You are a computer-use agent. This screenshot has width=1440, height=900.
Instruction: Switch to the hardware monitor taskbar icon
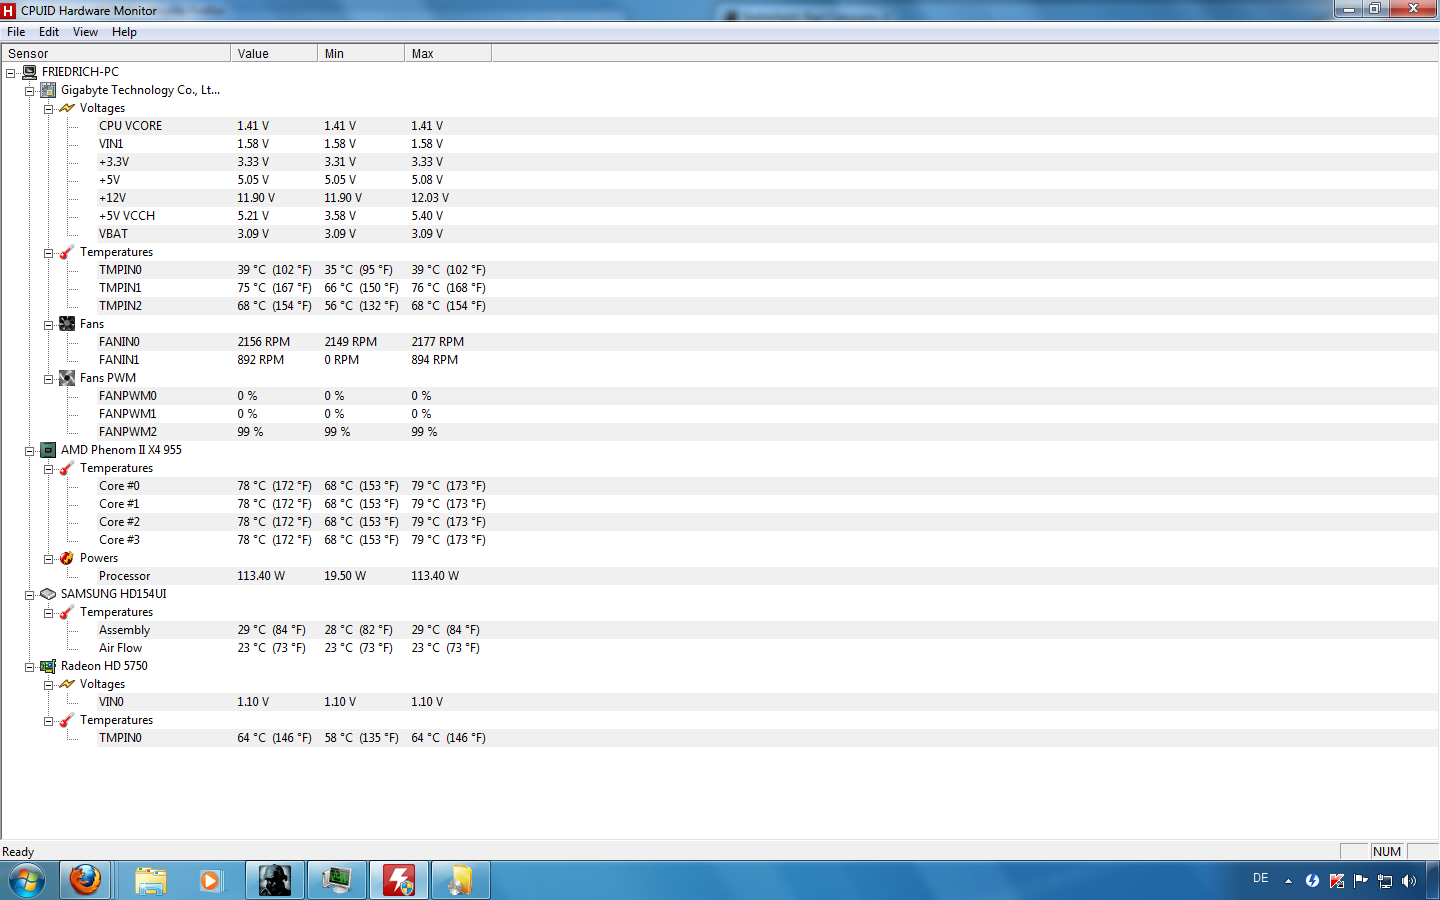point(337,881)
